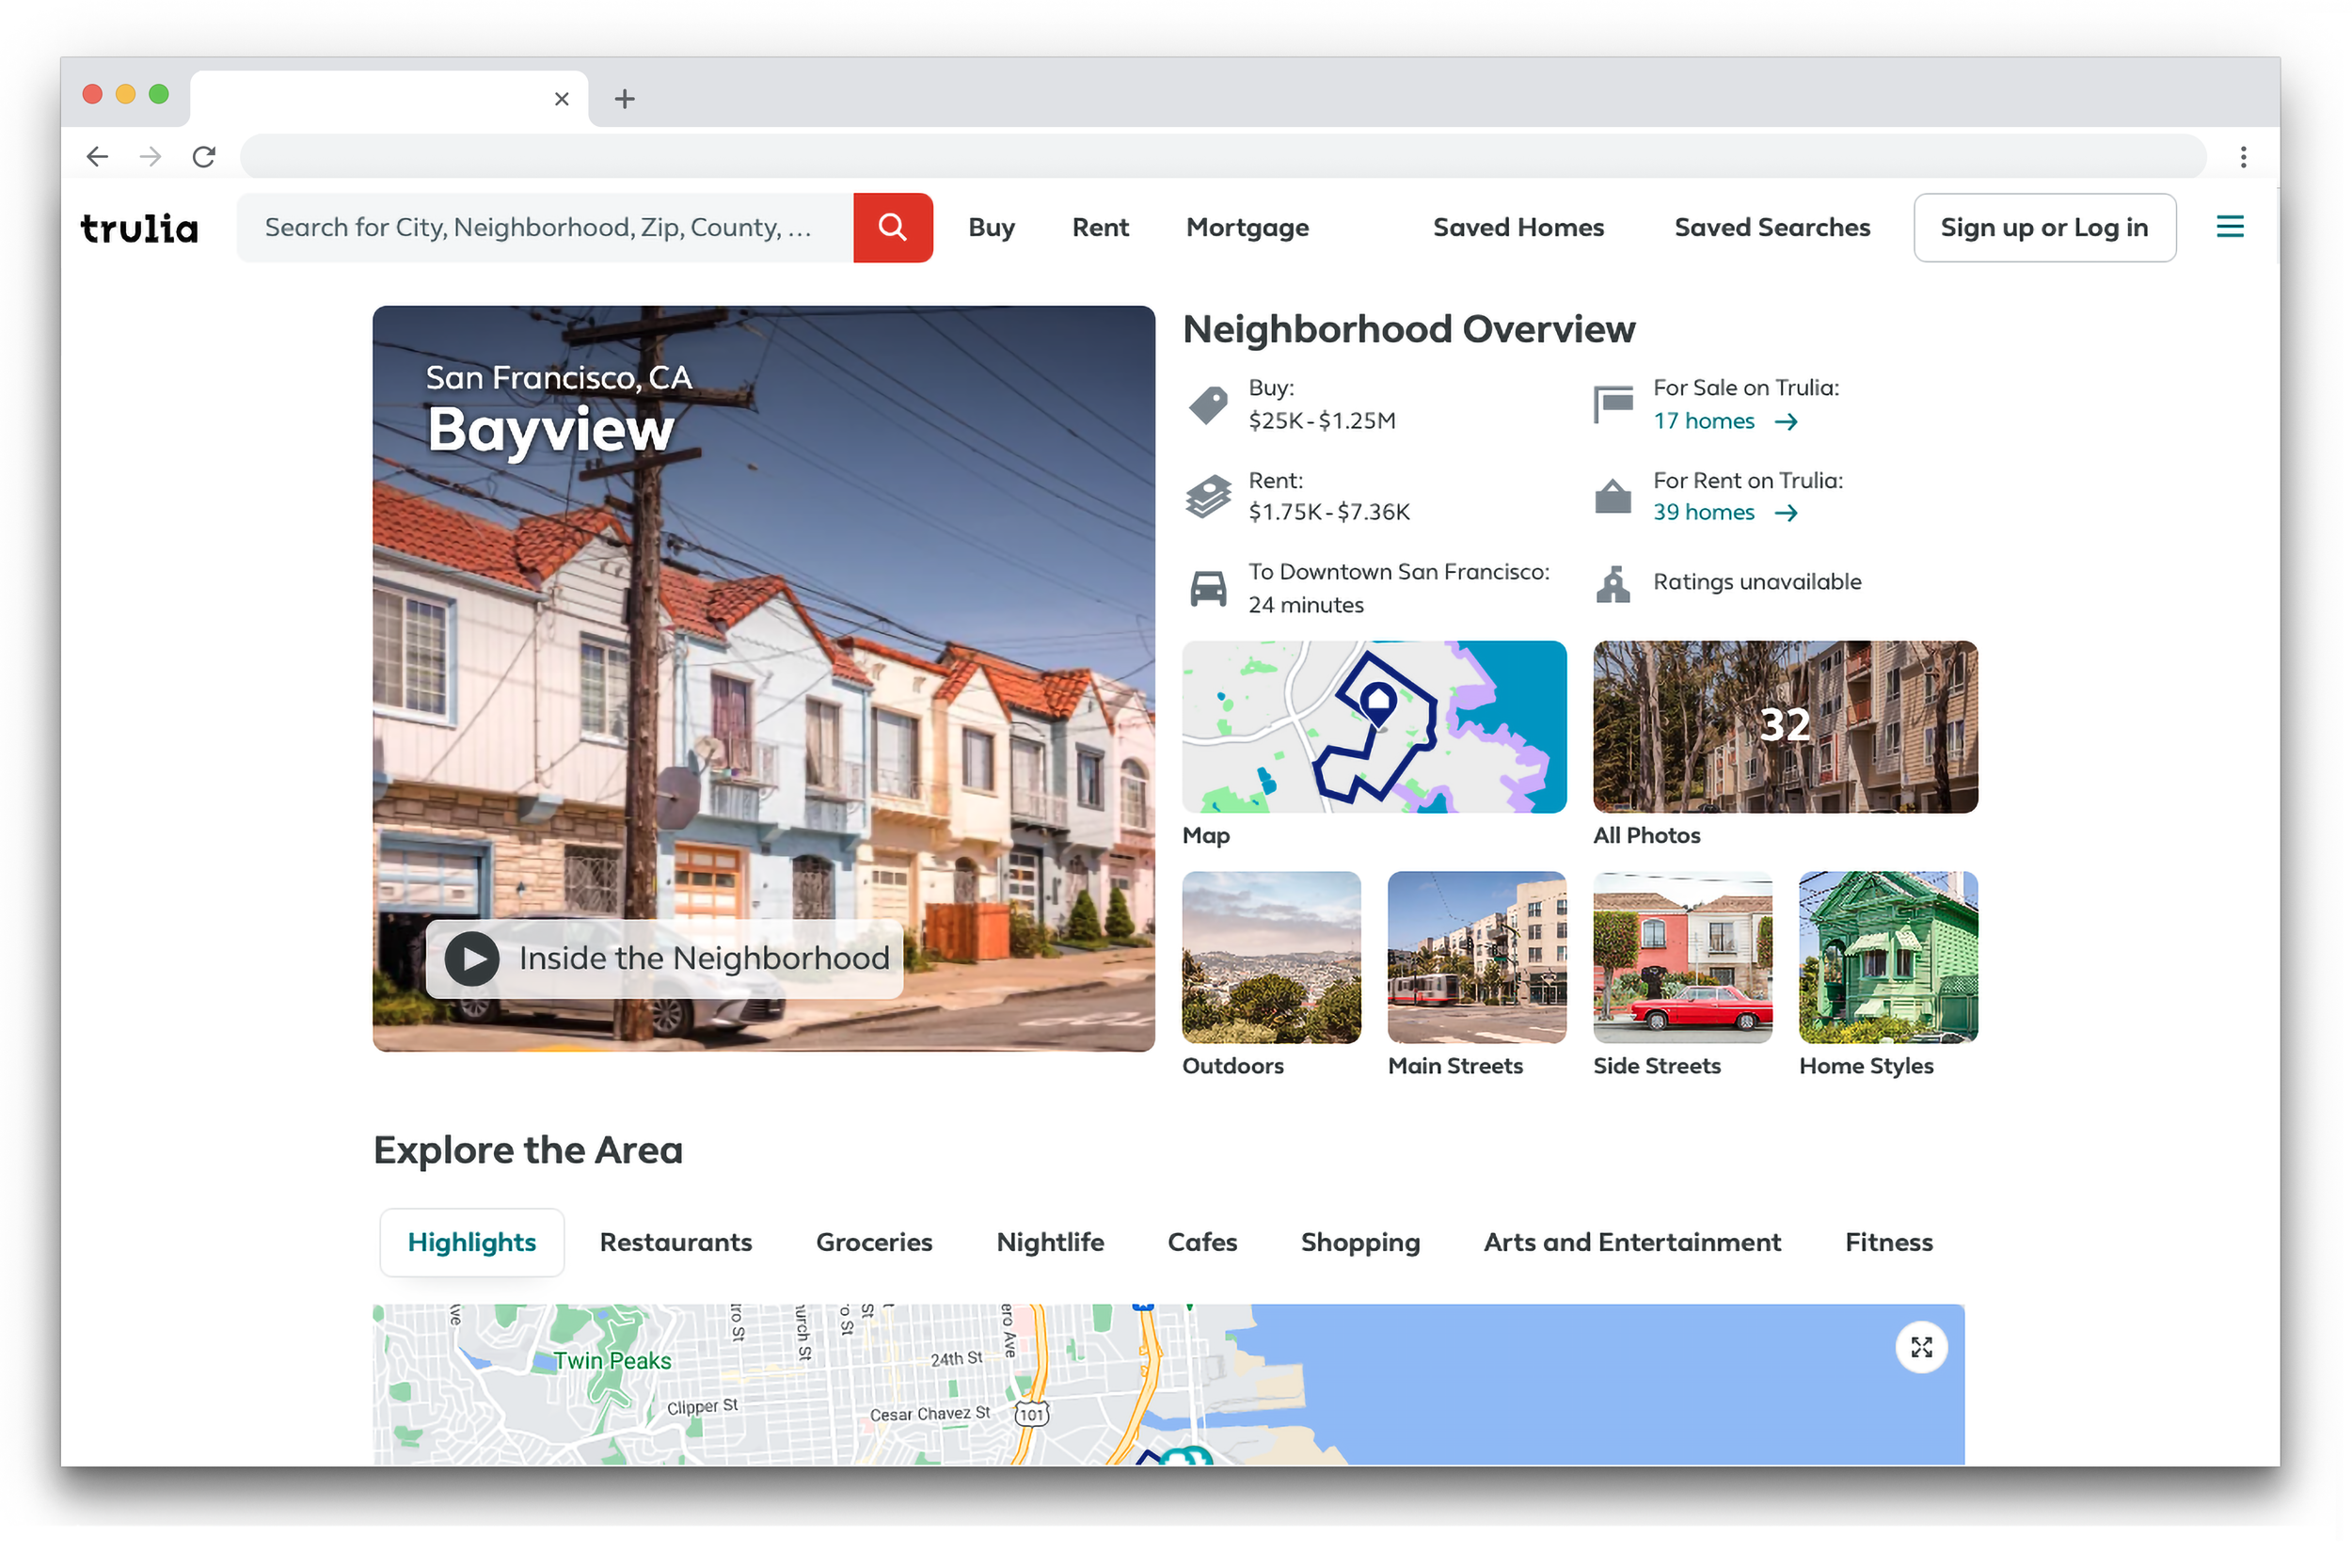Switch to the Shopping tab
The width and height of the screenshot is (2352, 1568).
click(x=1360, y=1242)
